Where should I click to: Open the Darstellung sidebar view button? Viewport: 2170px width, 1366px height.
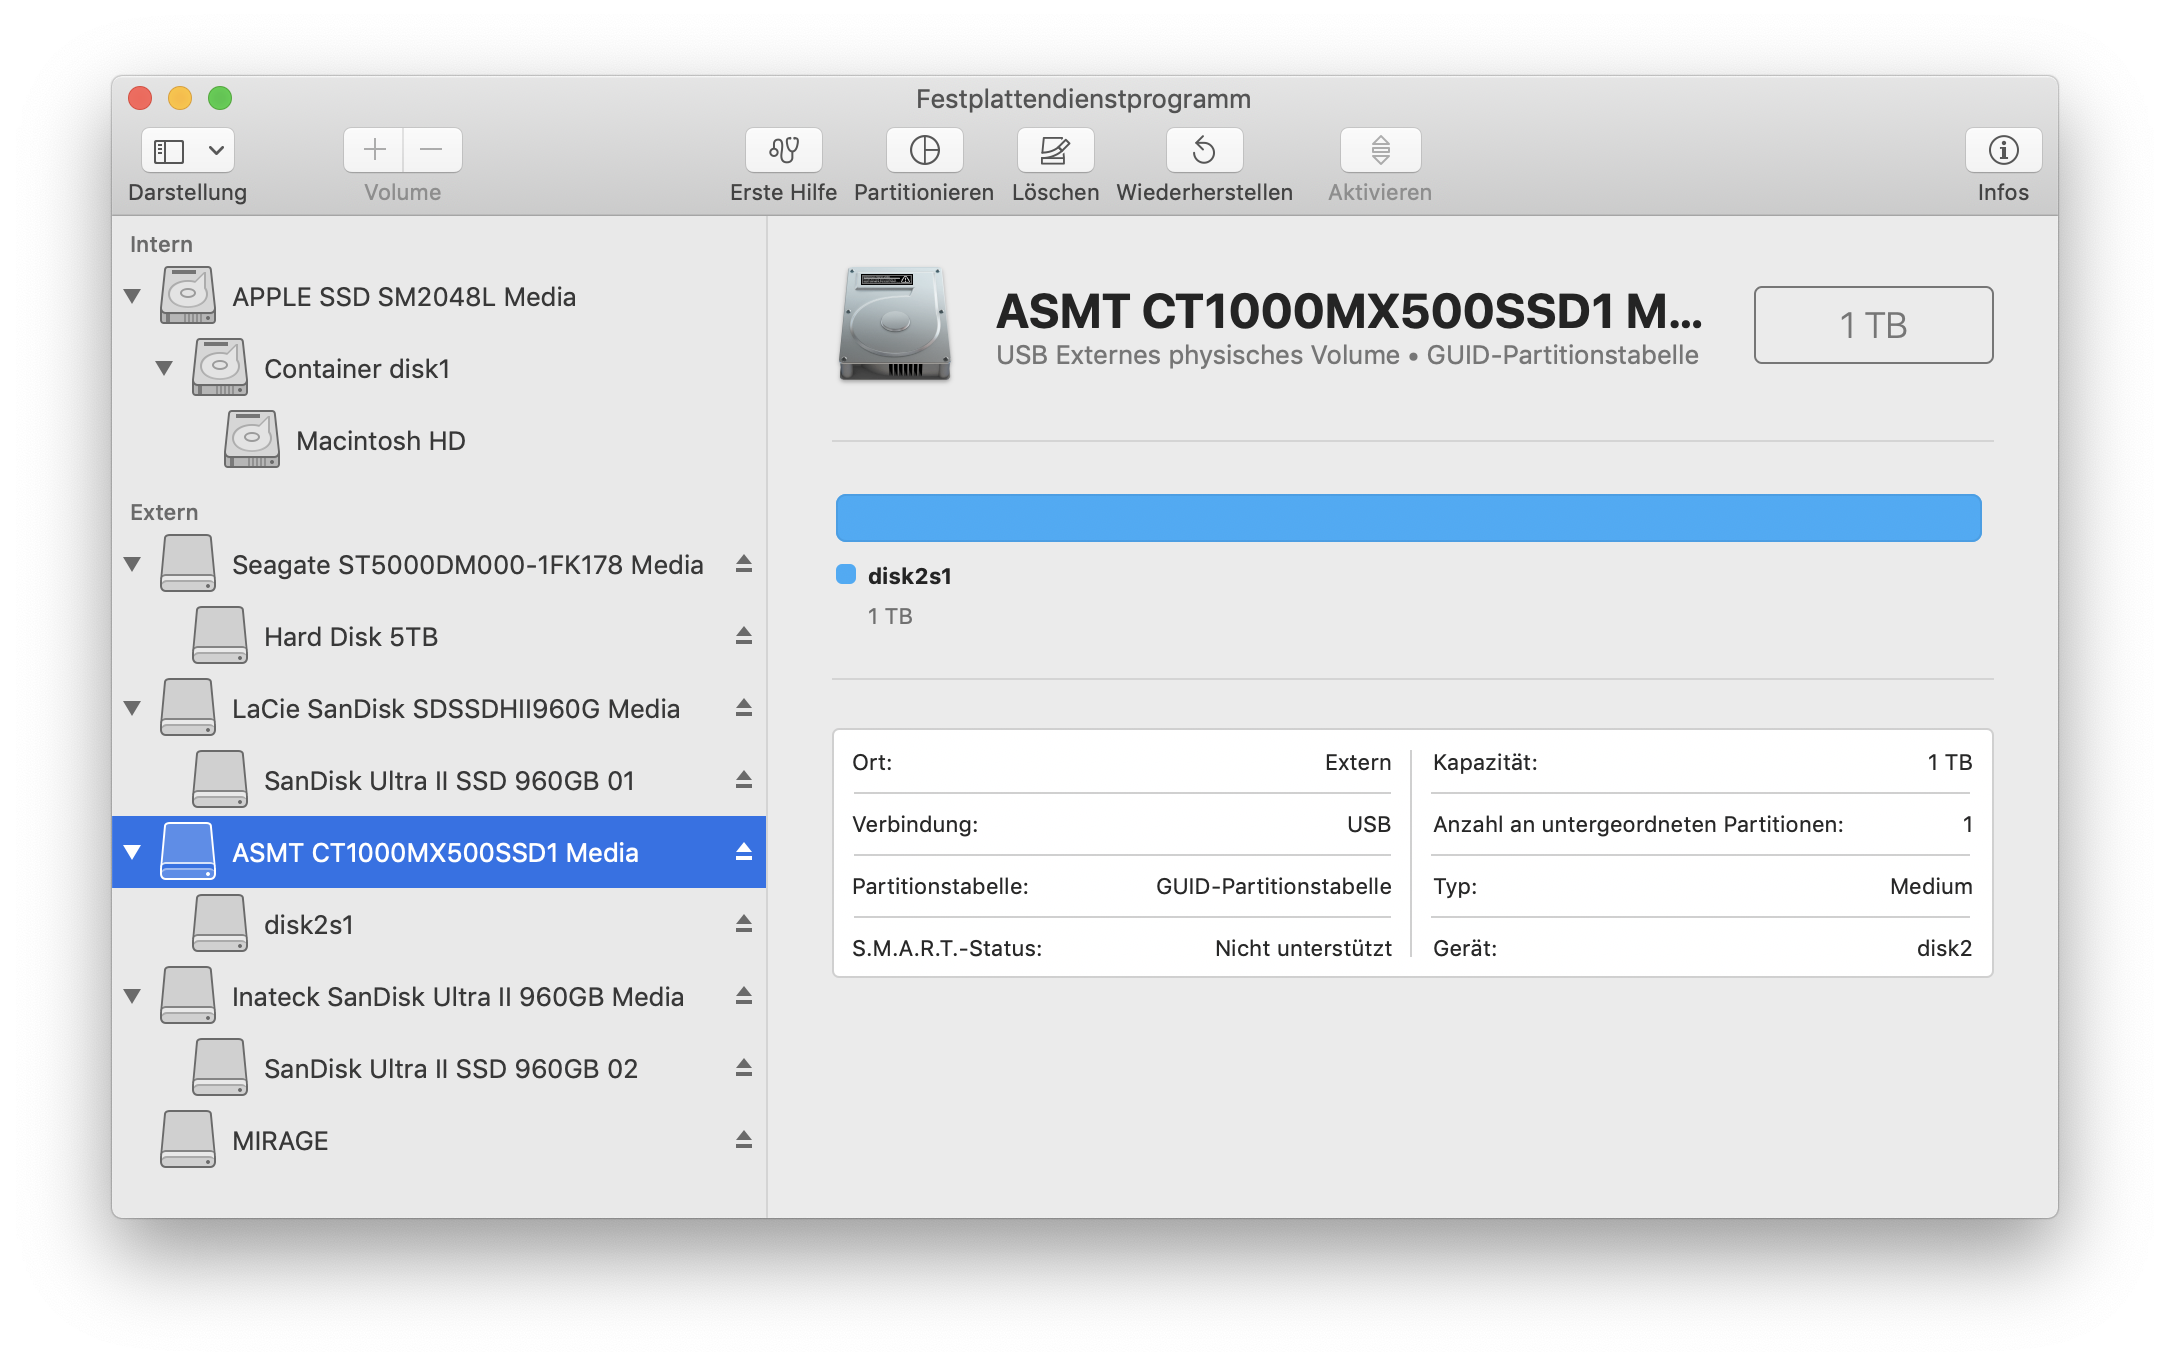coord(169,151)
